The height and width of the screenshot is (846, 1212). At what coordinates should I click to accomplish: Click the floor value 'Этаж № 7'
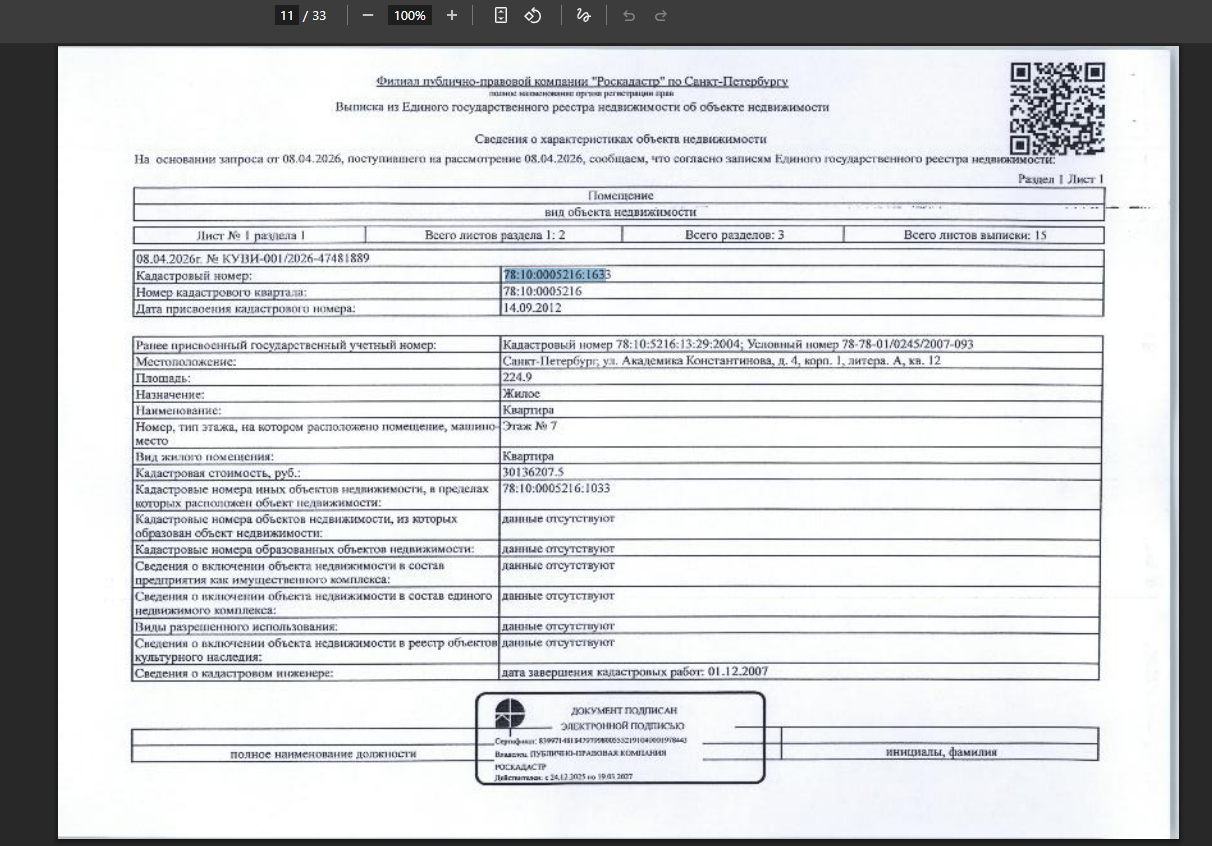tap(529, 426)
